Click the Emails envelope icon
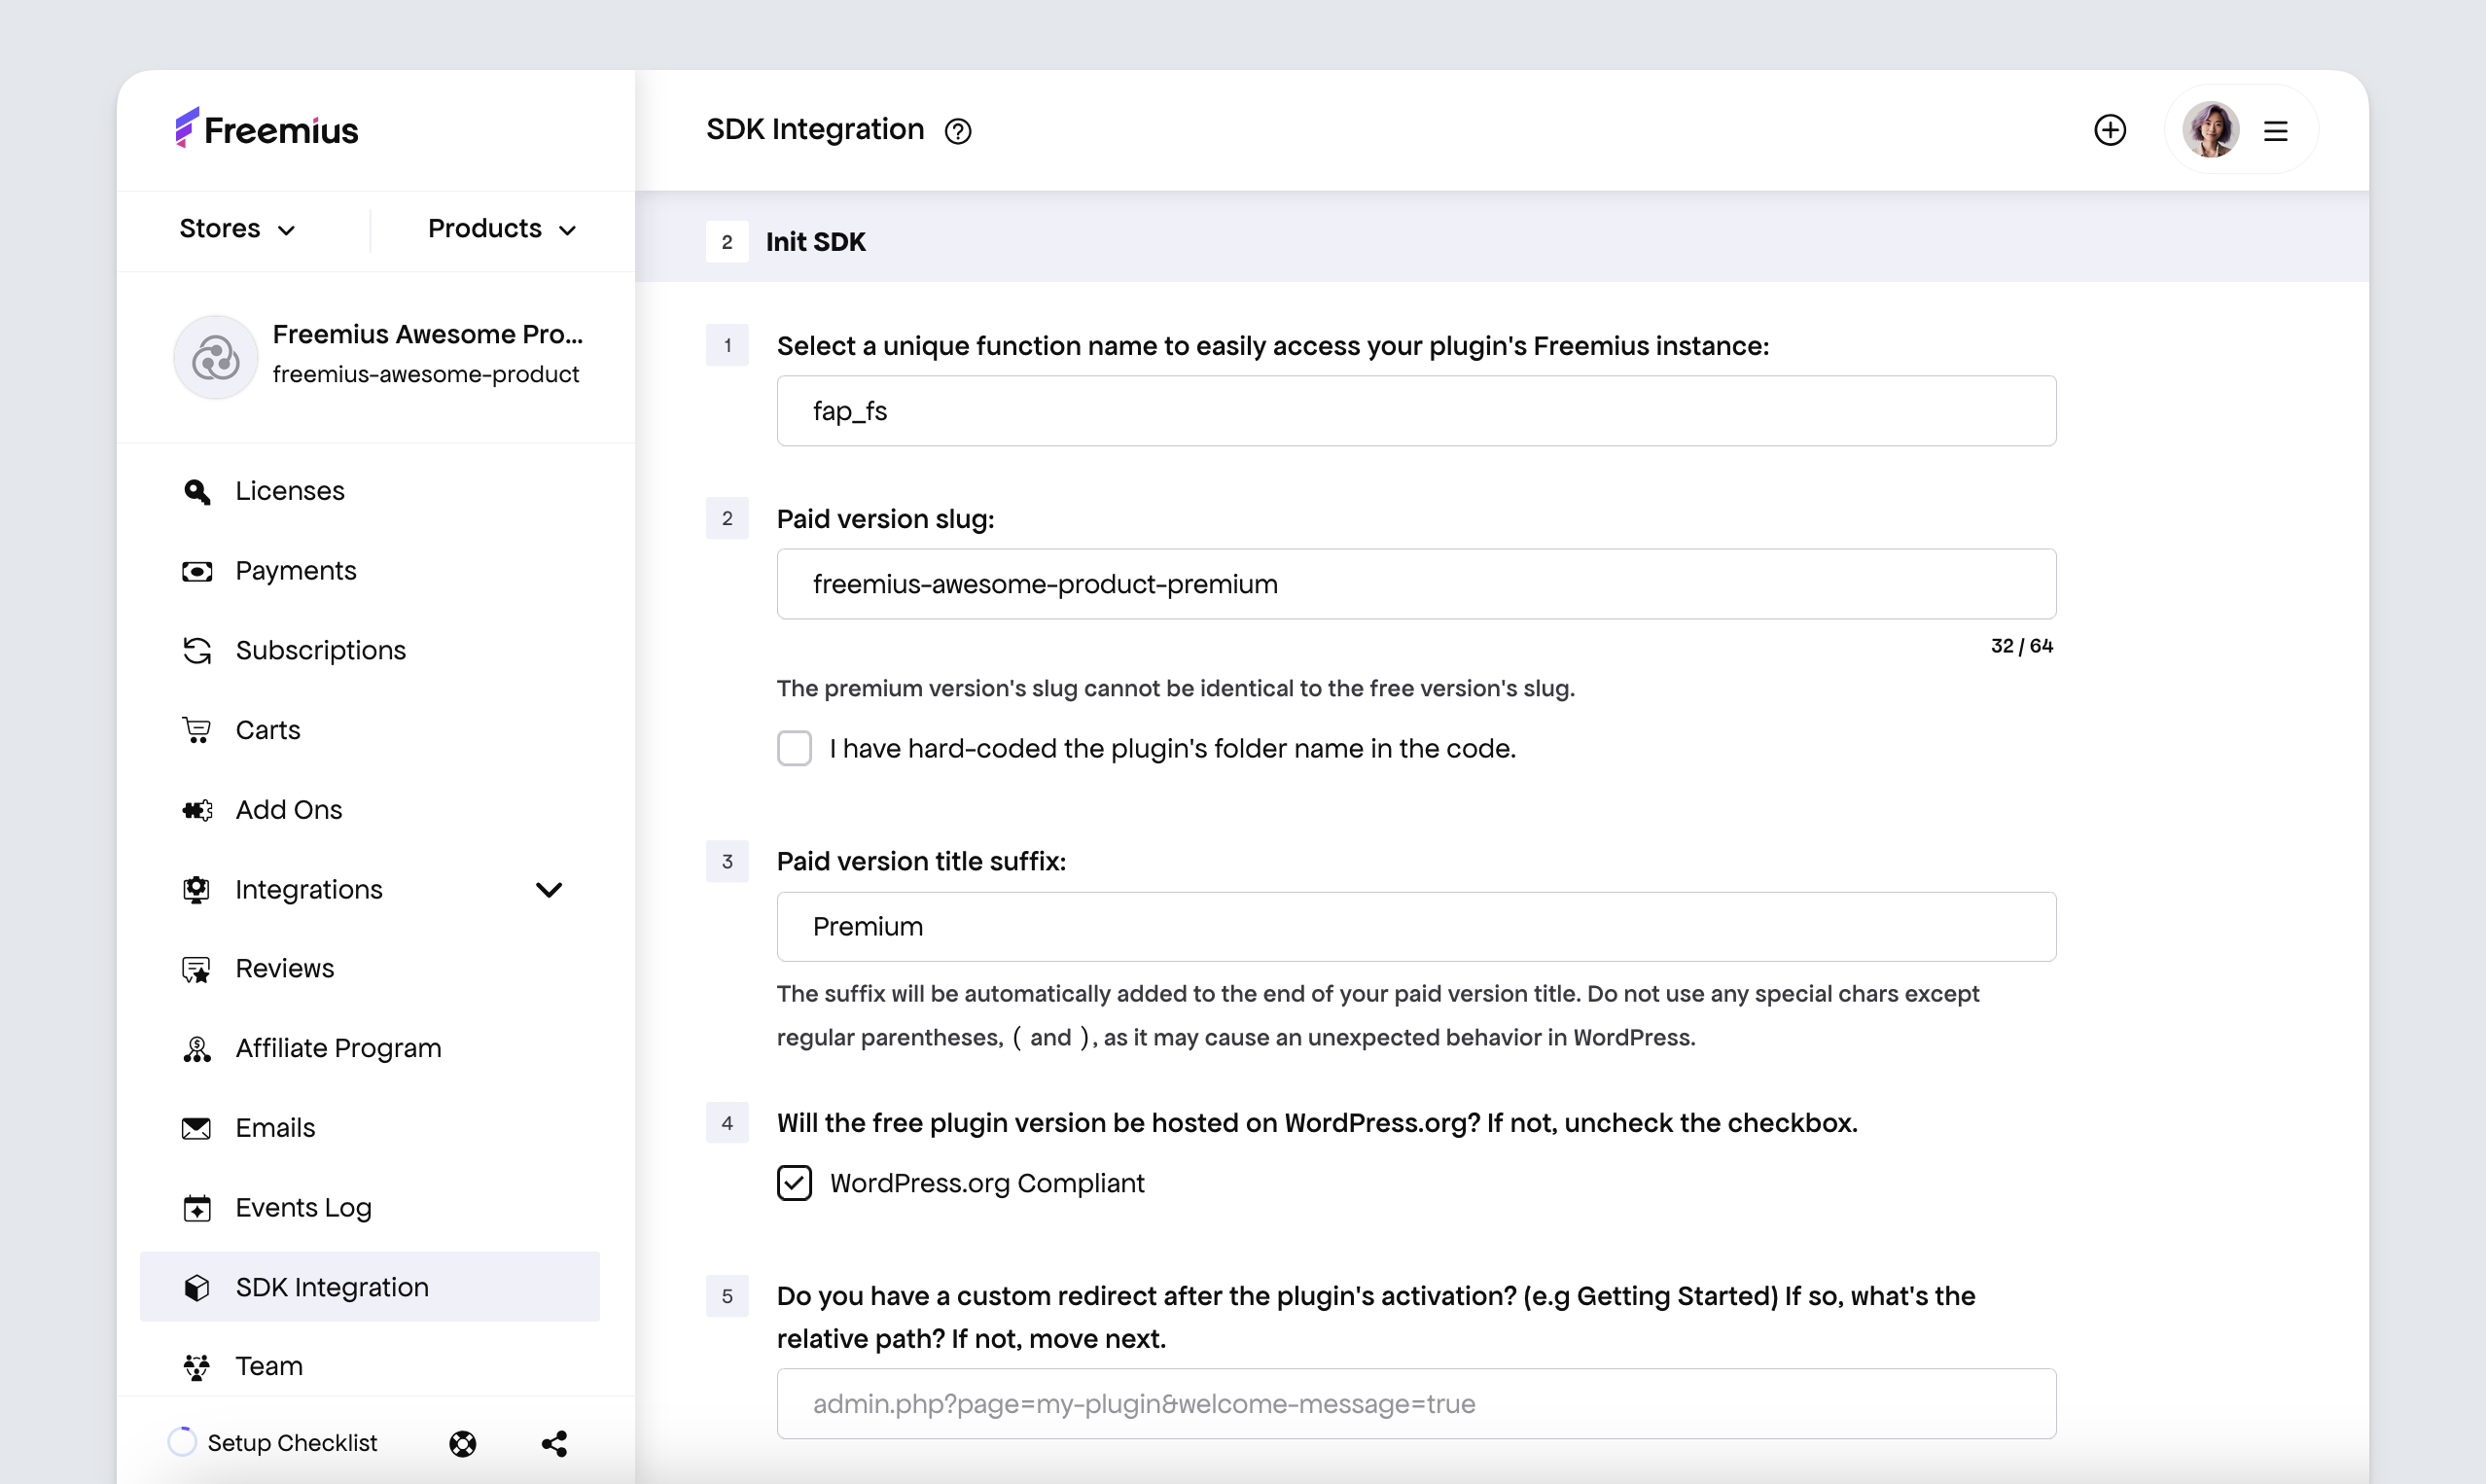Viewport: 2486px width, 1484px height. (197, 1129)
